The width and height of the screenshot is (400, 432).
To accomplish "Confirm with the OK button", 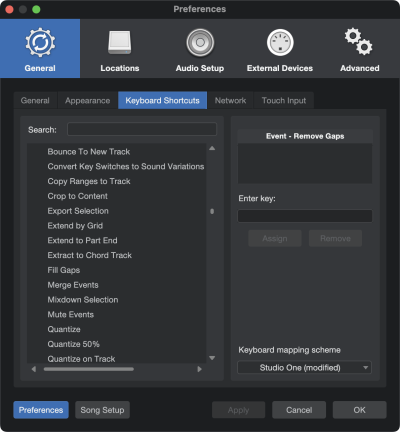I will (x=359, y=410).
